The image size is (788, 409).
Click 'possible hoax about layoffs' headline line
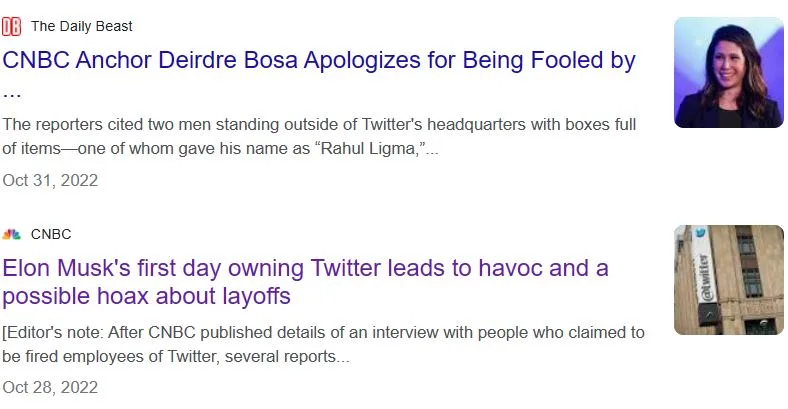(146, 296)
